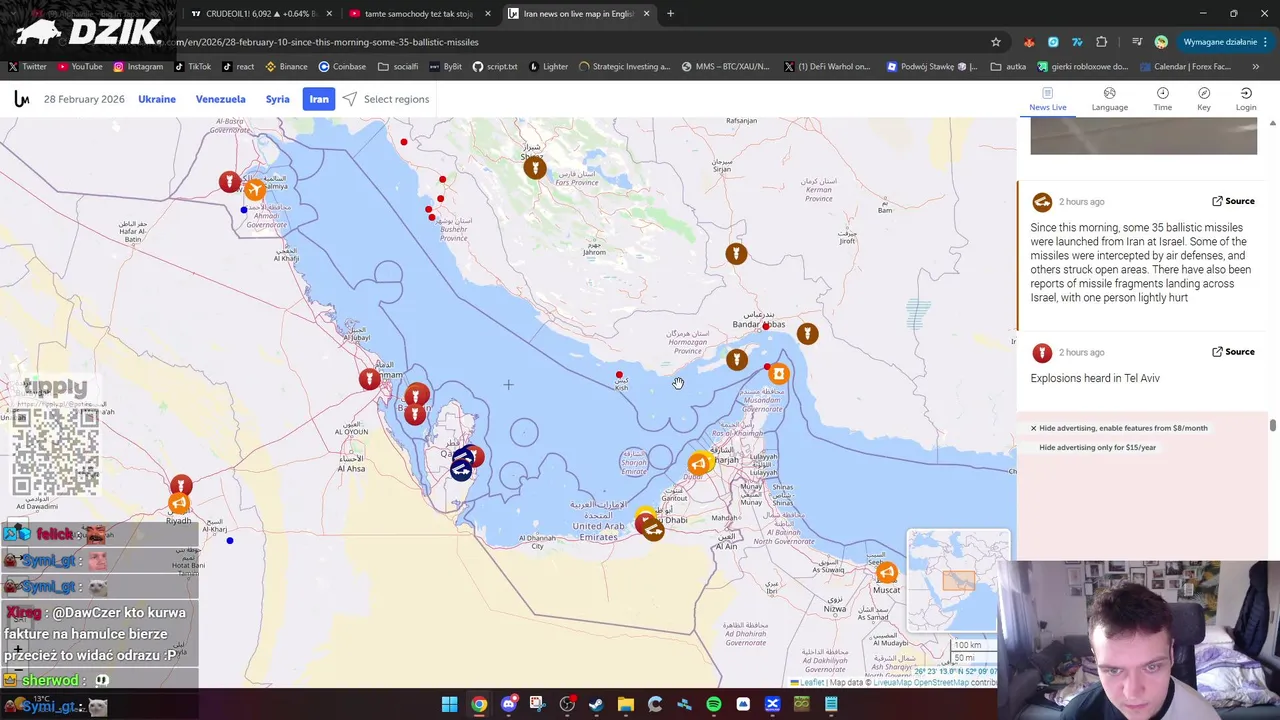1280x720 pixels.
Task: Open Source link for ballistic missiles news
Action: click(1233, 201)
